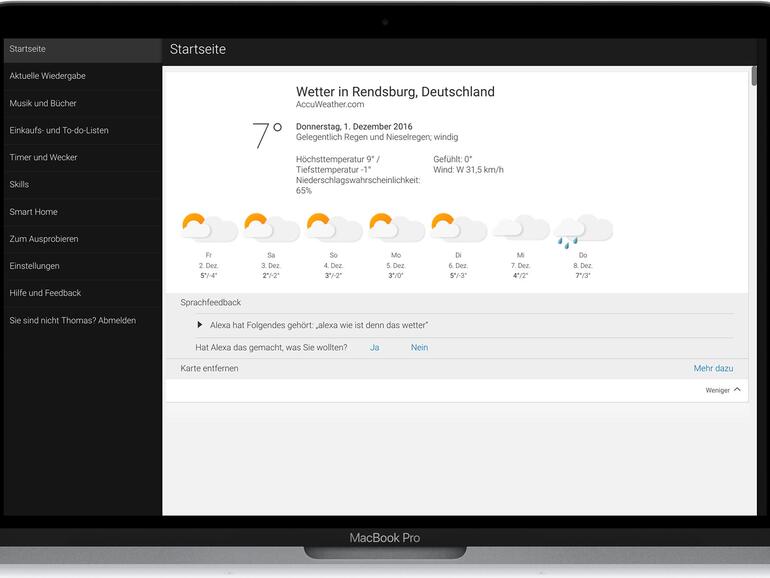Click the Weniger chevron arrow

[x=737, y=389]
